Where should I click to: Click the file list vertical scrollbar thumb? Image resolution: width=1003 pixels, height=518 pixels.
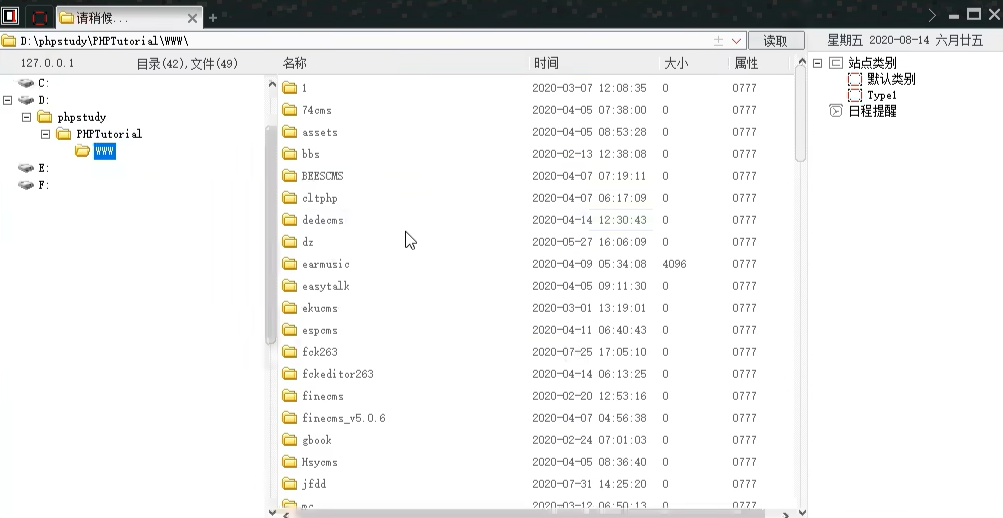pos(801,114)
